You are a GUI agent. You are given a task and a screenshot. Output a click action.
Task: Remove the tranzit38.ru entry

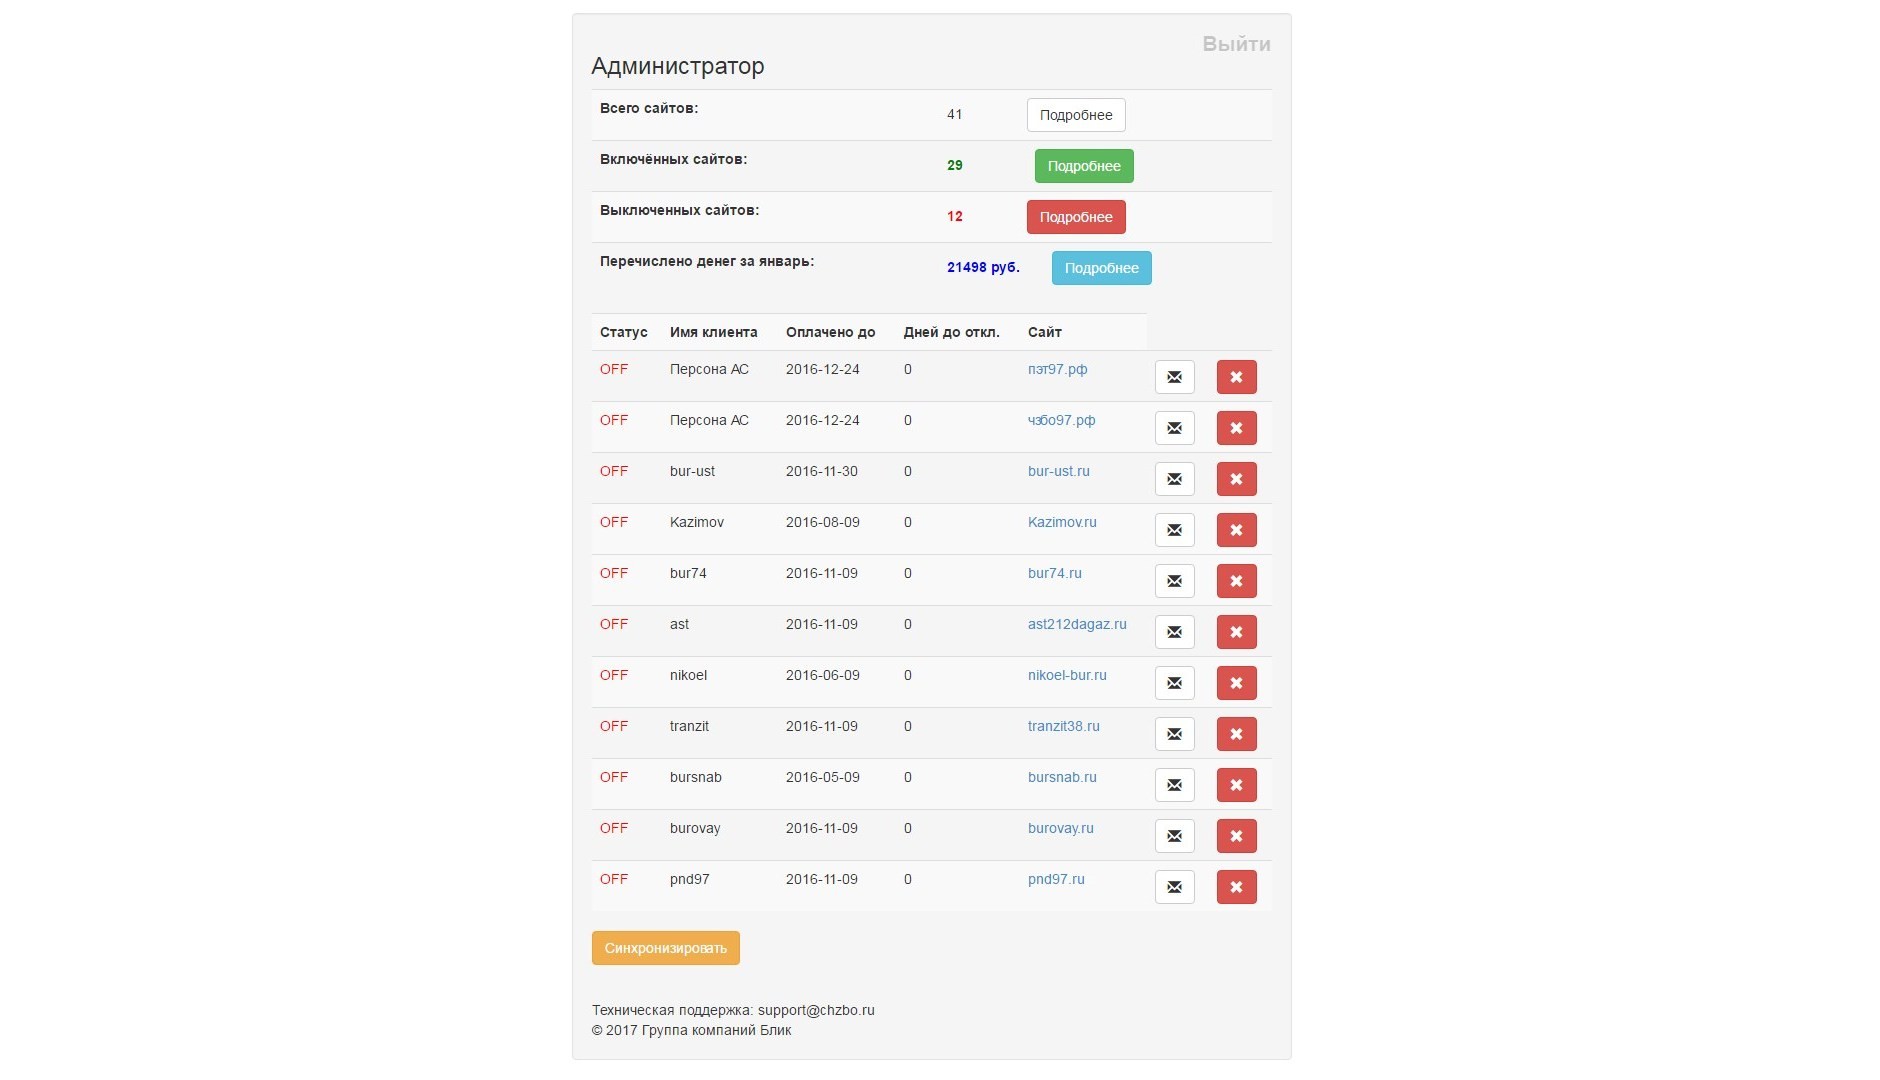coord(1236,734)
